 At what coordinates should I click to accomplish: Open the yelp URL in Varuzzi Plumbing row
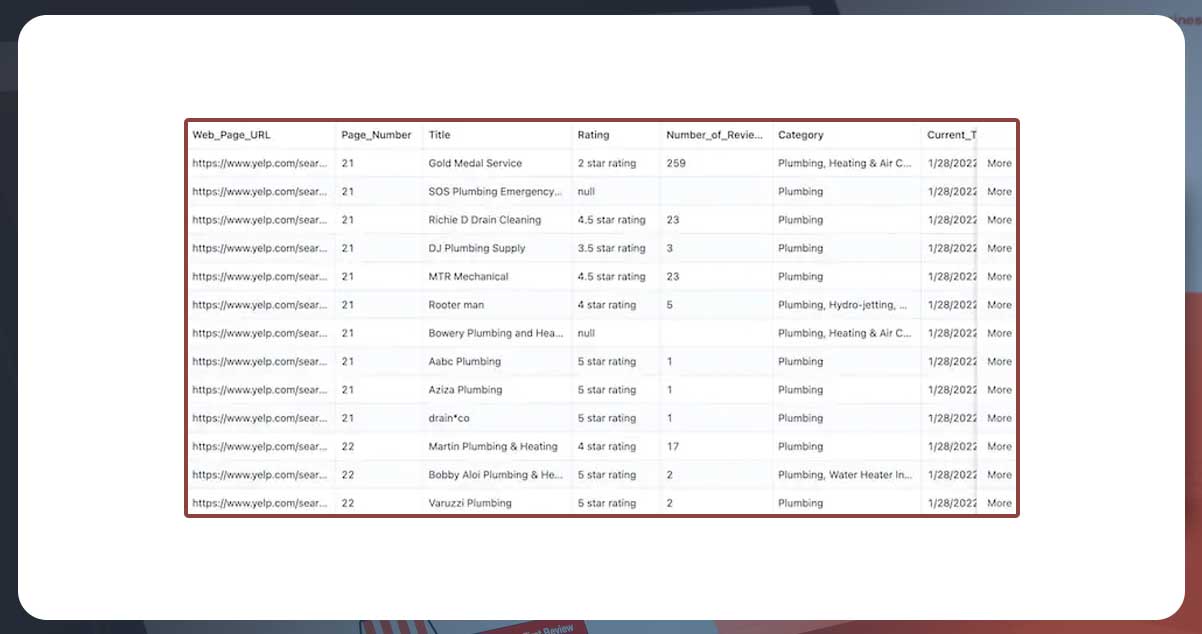click(x=260, y=503)
